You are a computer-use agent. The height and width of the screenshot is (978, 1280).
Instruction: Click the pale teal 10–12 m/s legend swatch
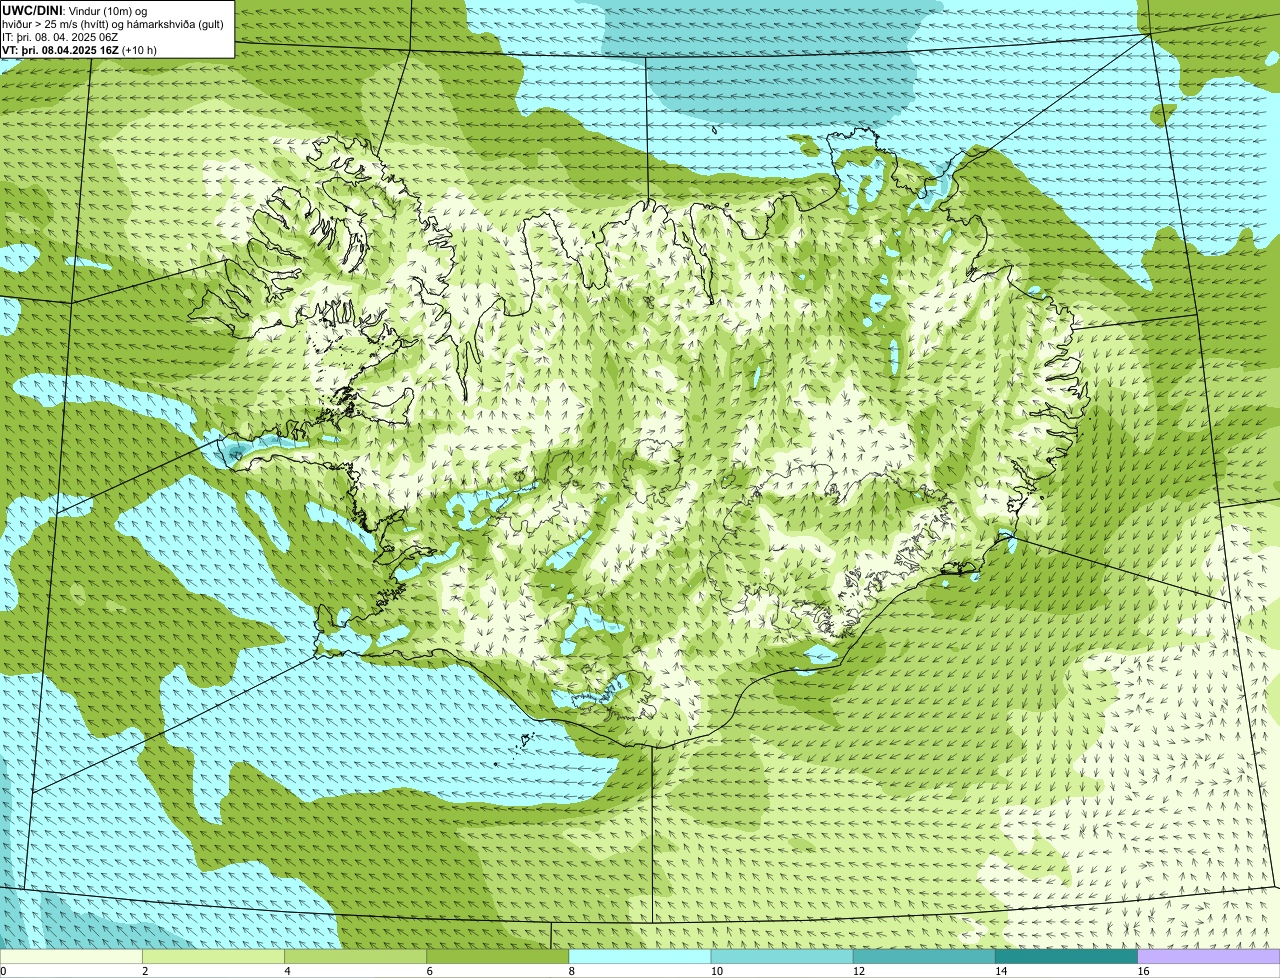pos(782,956)
